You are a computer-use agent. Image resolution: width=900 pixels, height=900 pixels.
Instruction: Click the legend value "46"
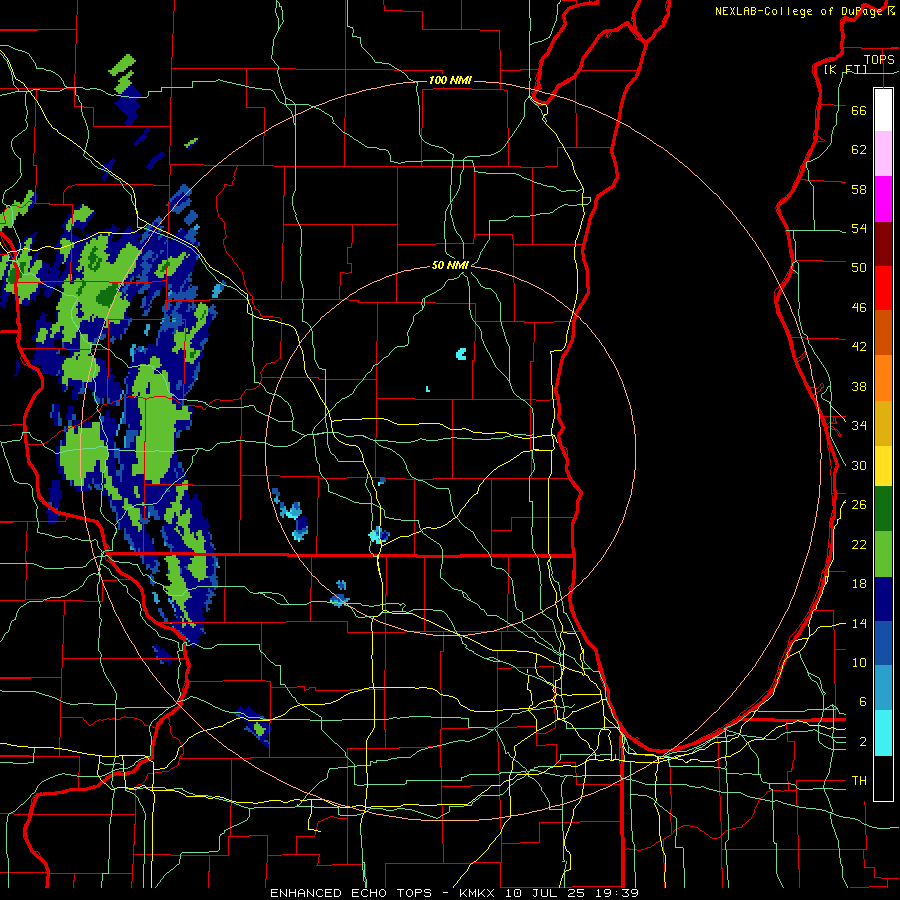[x=859, y=308]
